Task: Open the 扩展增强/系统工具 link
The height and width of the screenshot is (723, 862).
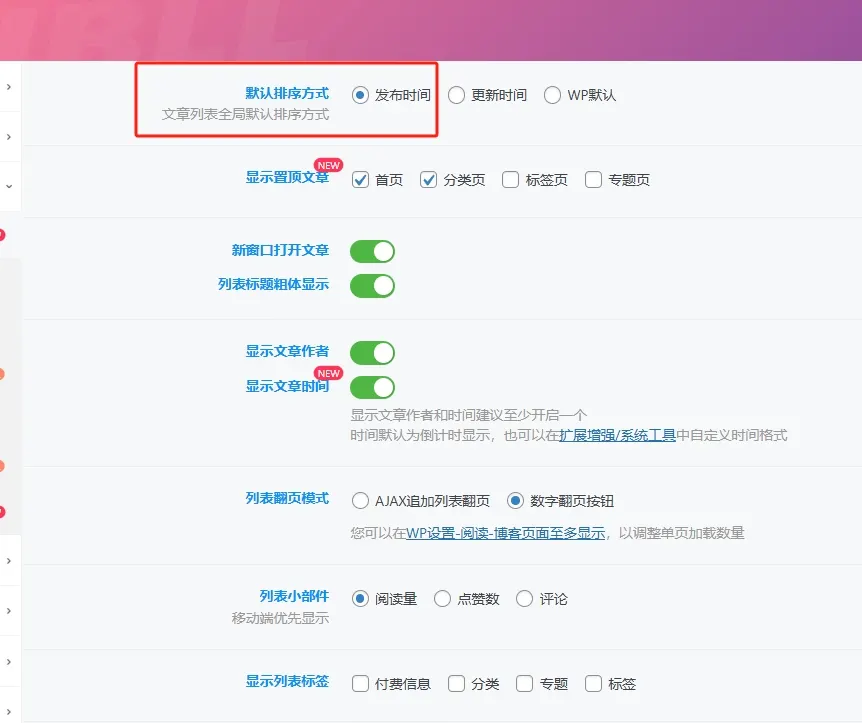Action: tap(617, 435)
